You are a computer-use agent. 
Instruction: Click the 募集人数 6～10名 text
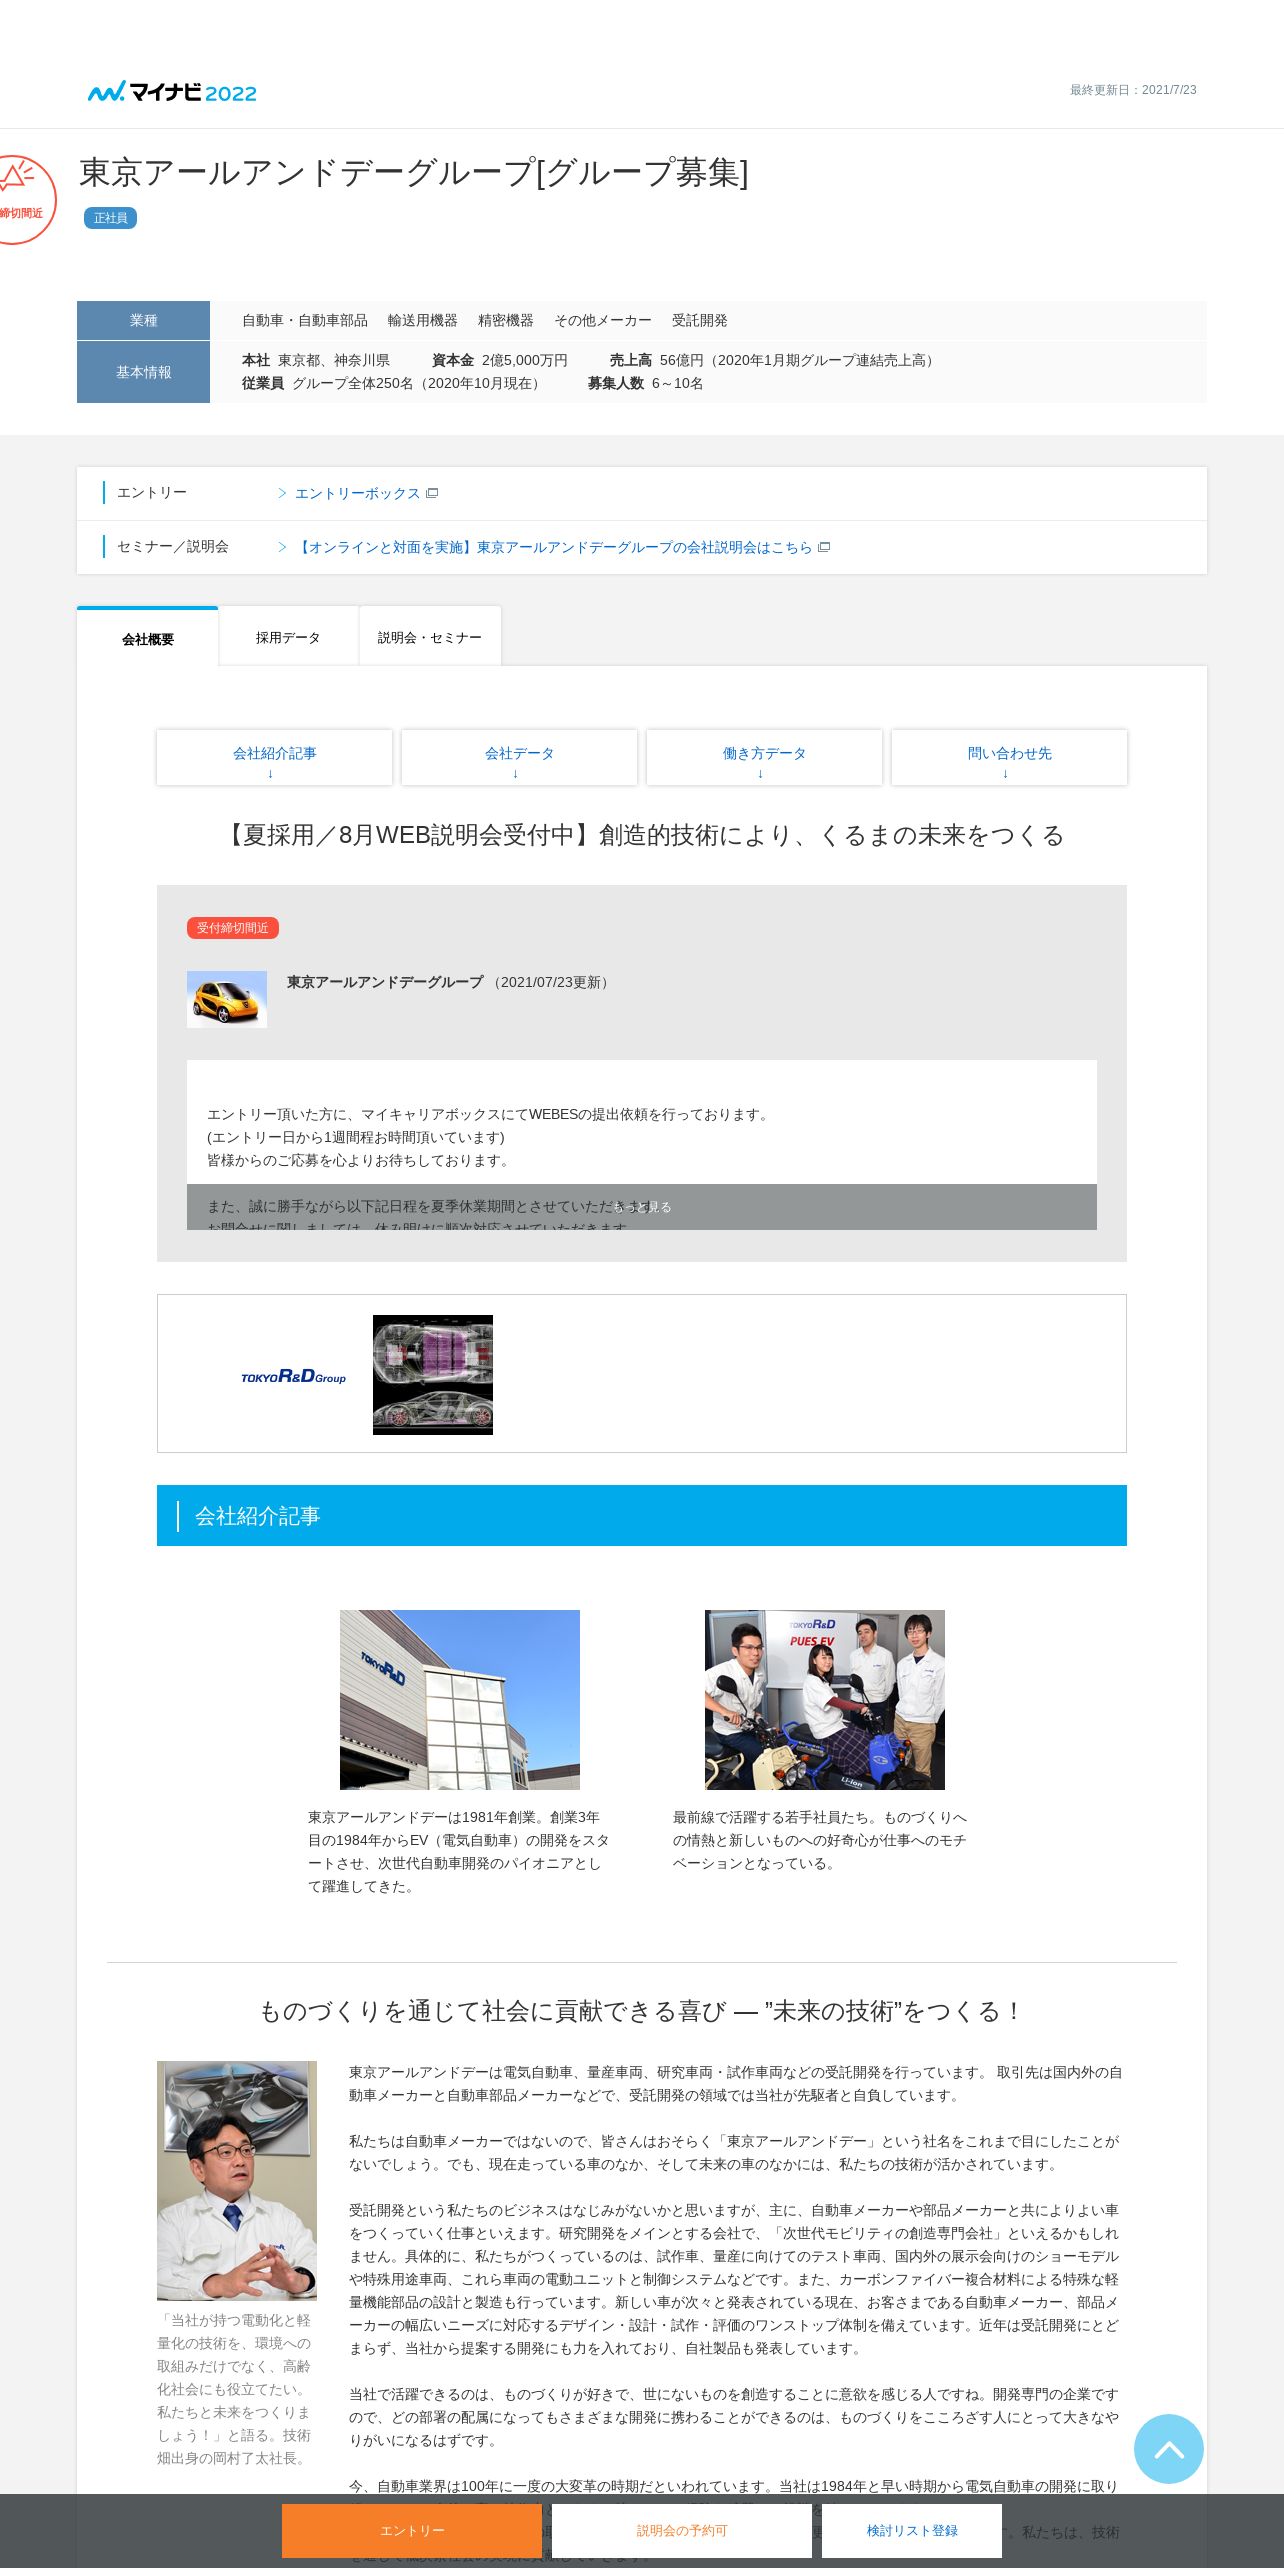(645, 383)
